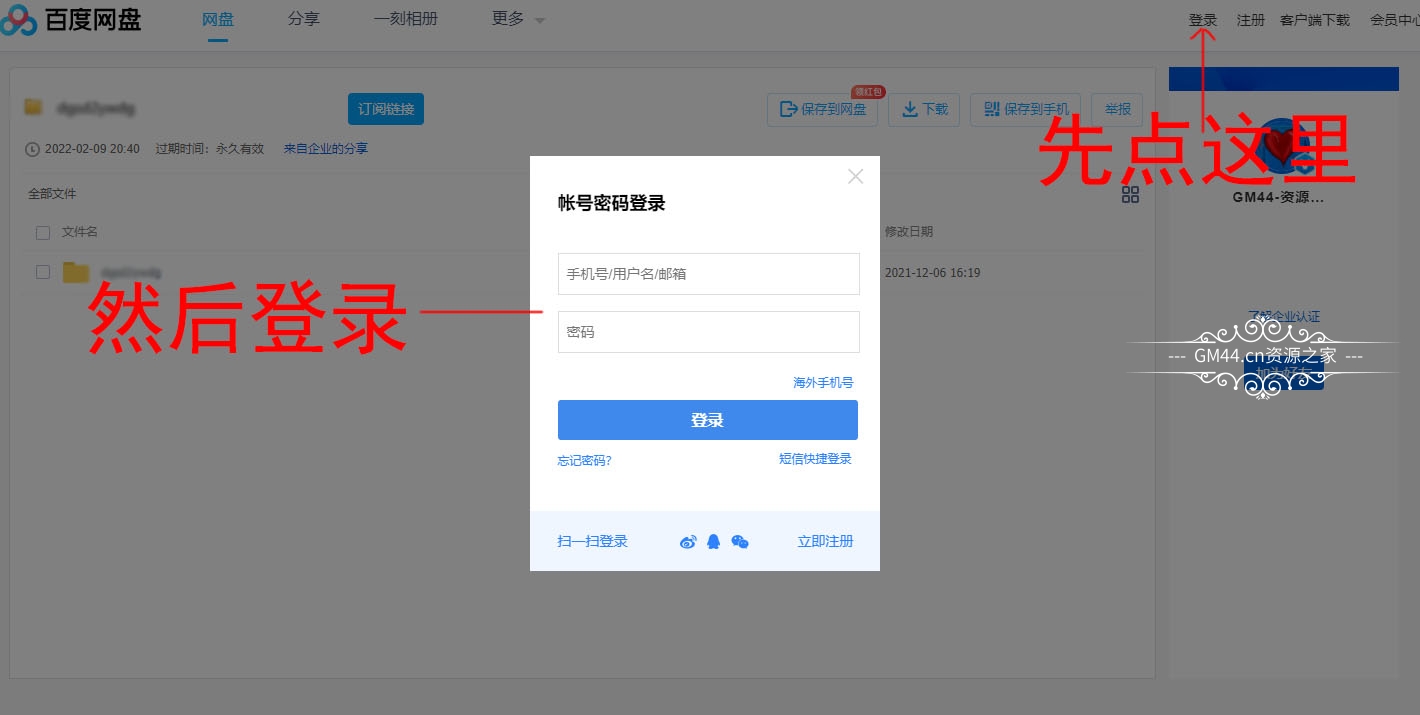Check the select-all checkbox beside 文件名
Viewport: 1420px width, 715px height.
tap(43, 233)
